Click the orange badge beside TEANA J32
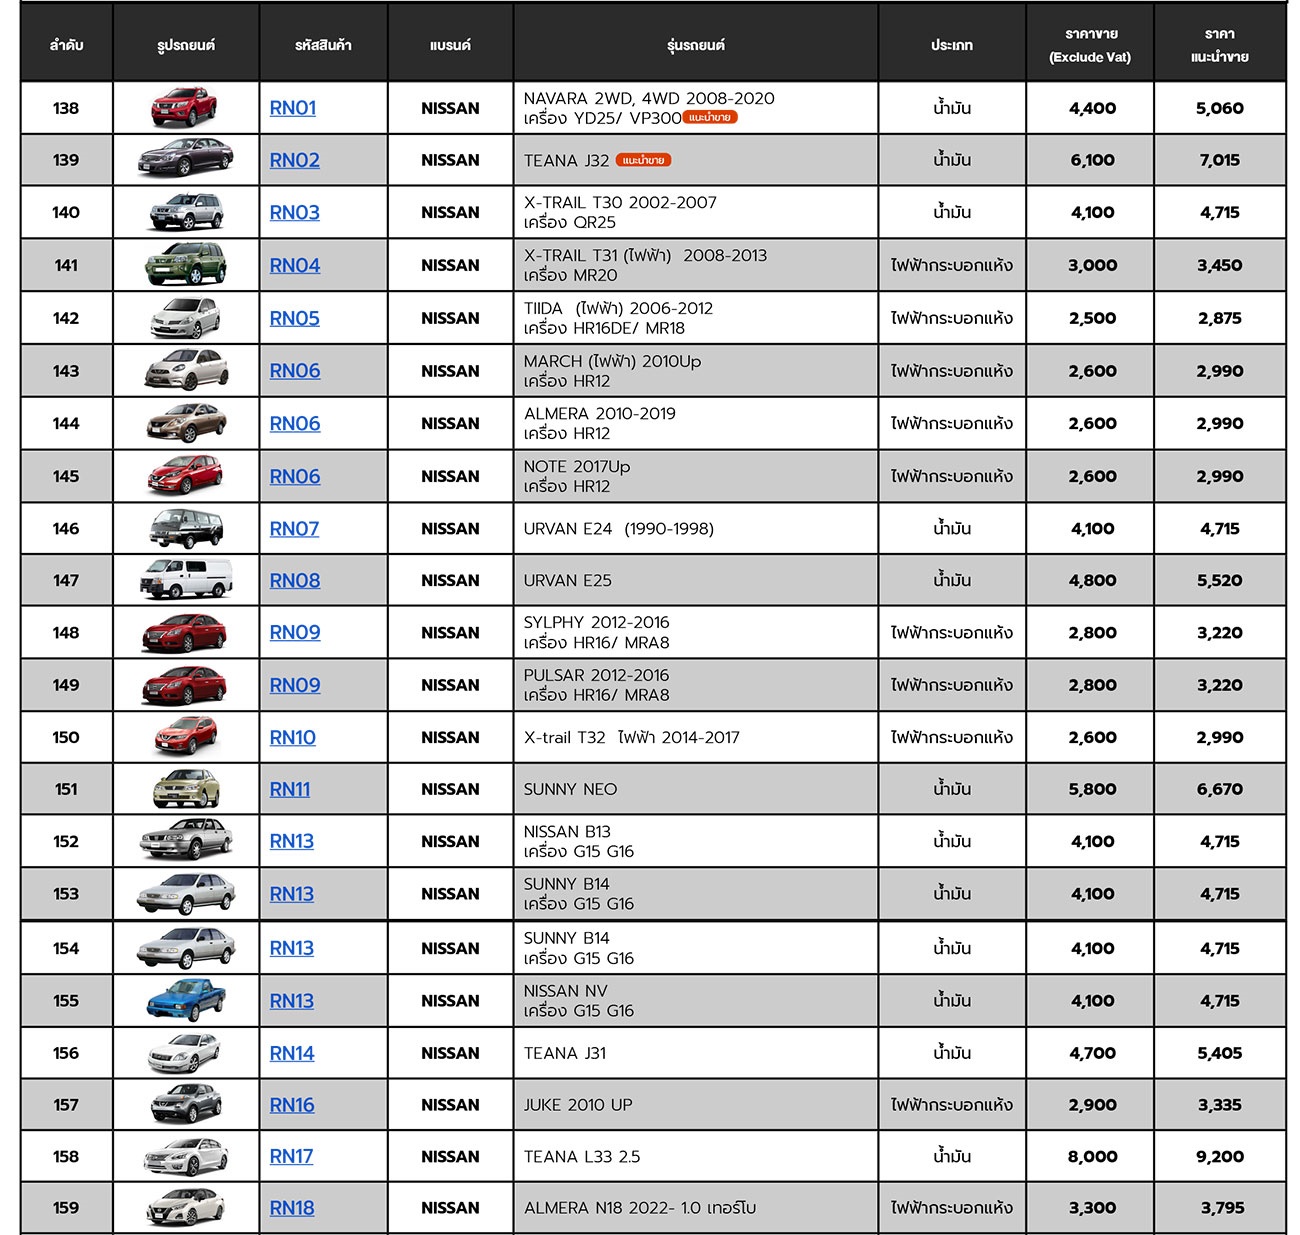The width and height of the screenshot is (1300, 1235). click(643, 160)
